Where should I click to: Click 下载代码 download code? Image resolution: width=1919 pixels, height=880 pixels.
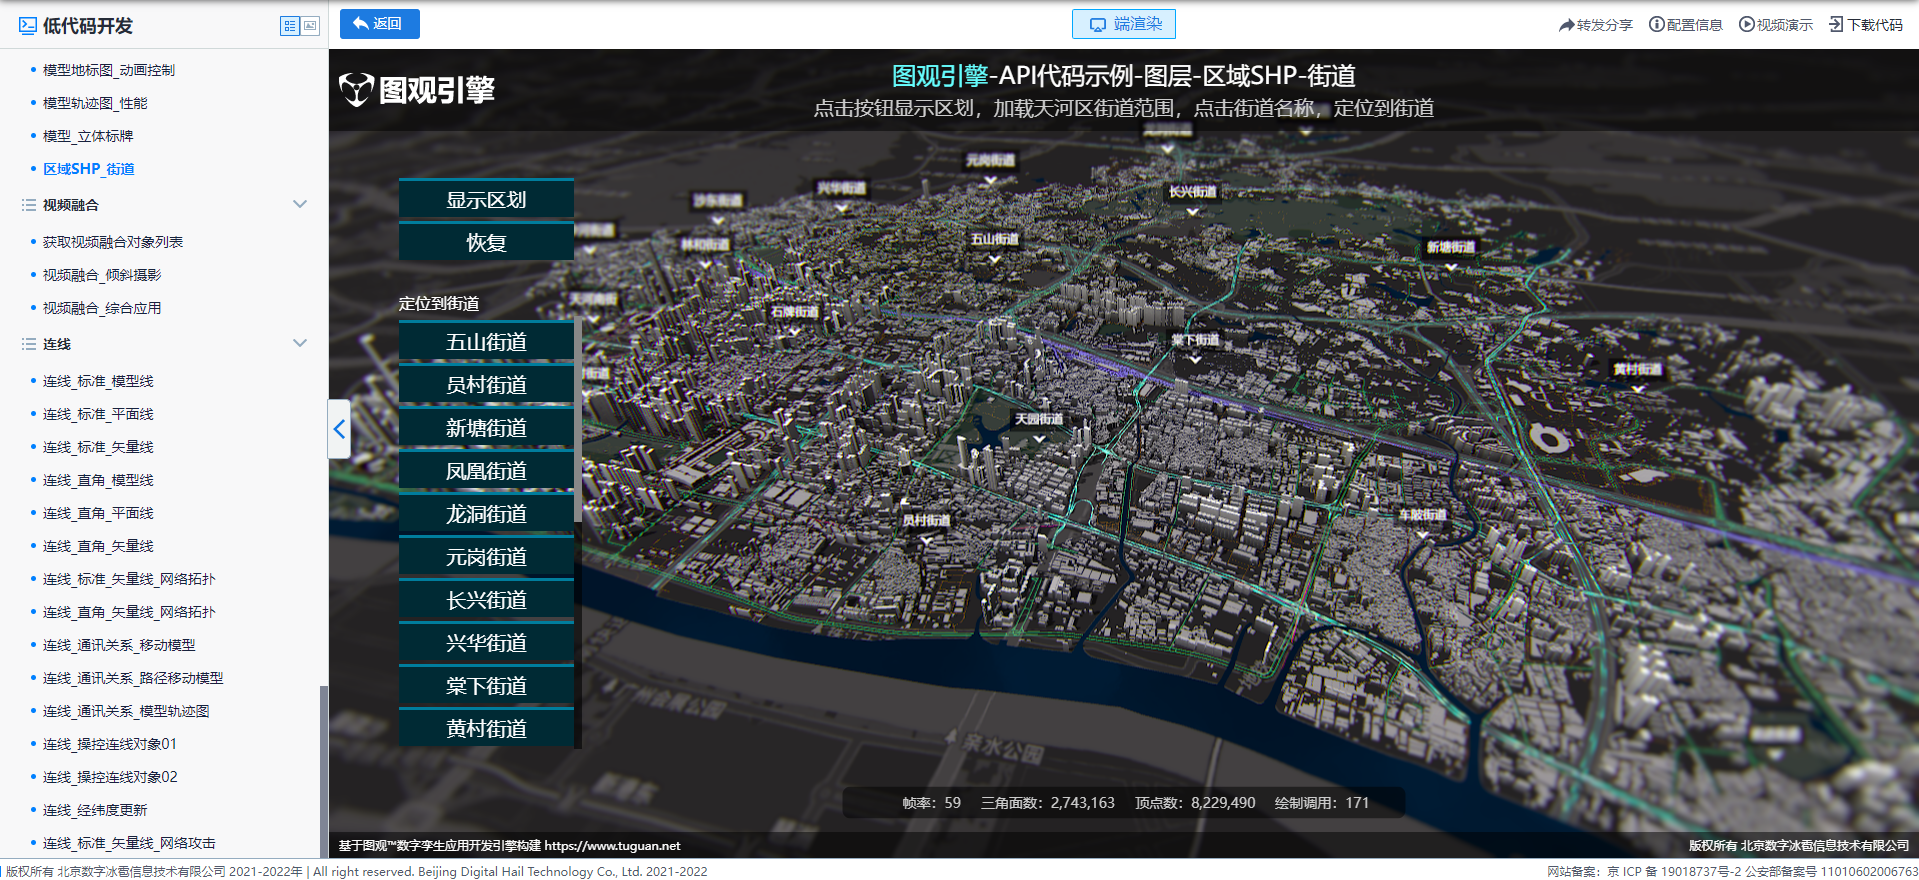coord(1866,25)
